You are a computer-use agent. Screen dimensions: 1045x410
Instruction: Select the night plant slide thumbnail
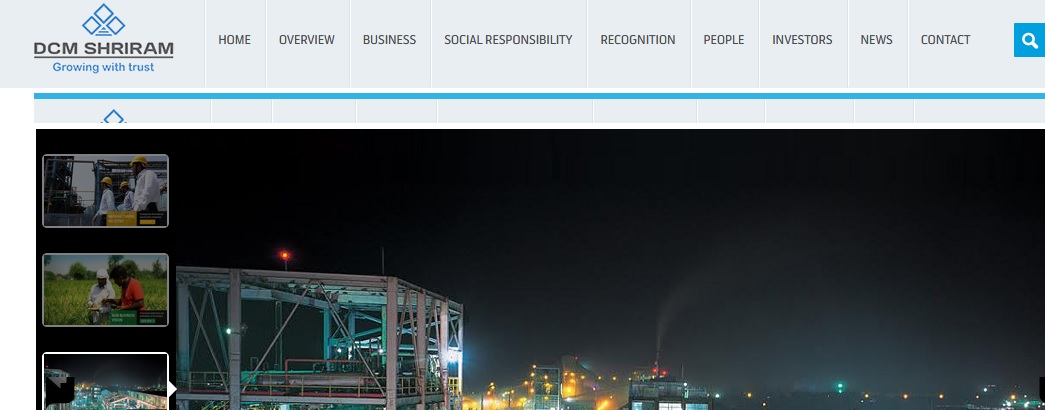coord(105,381)
